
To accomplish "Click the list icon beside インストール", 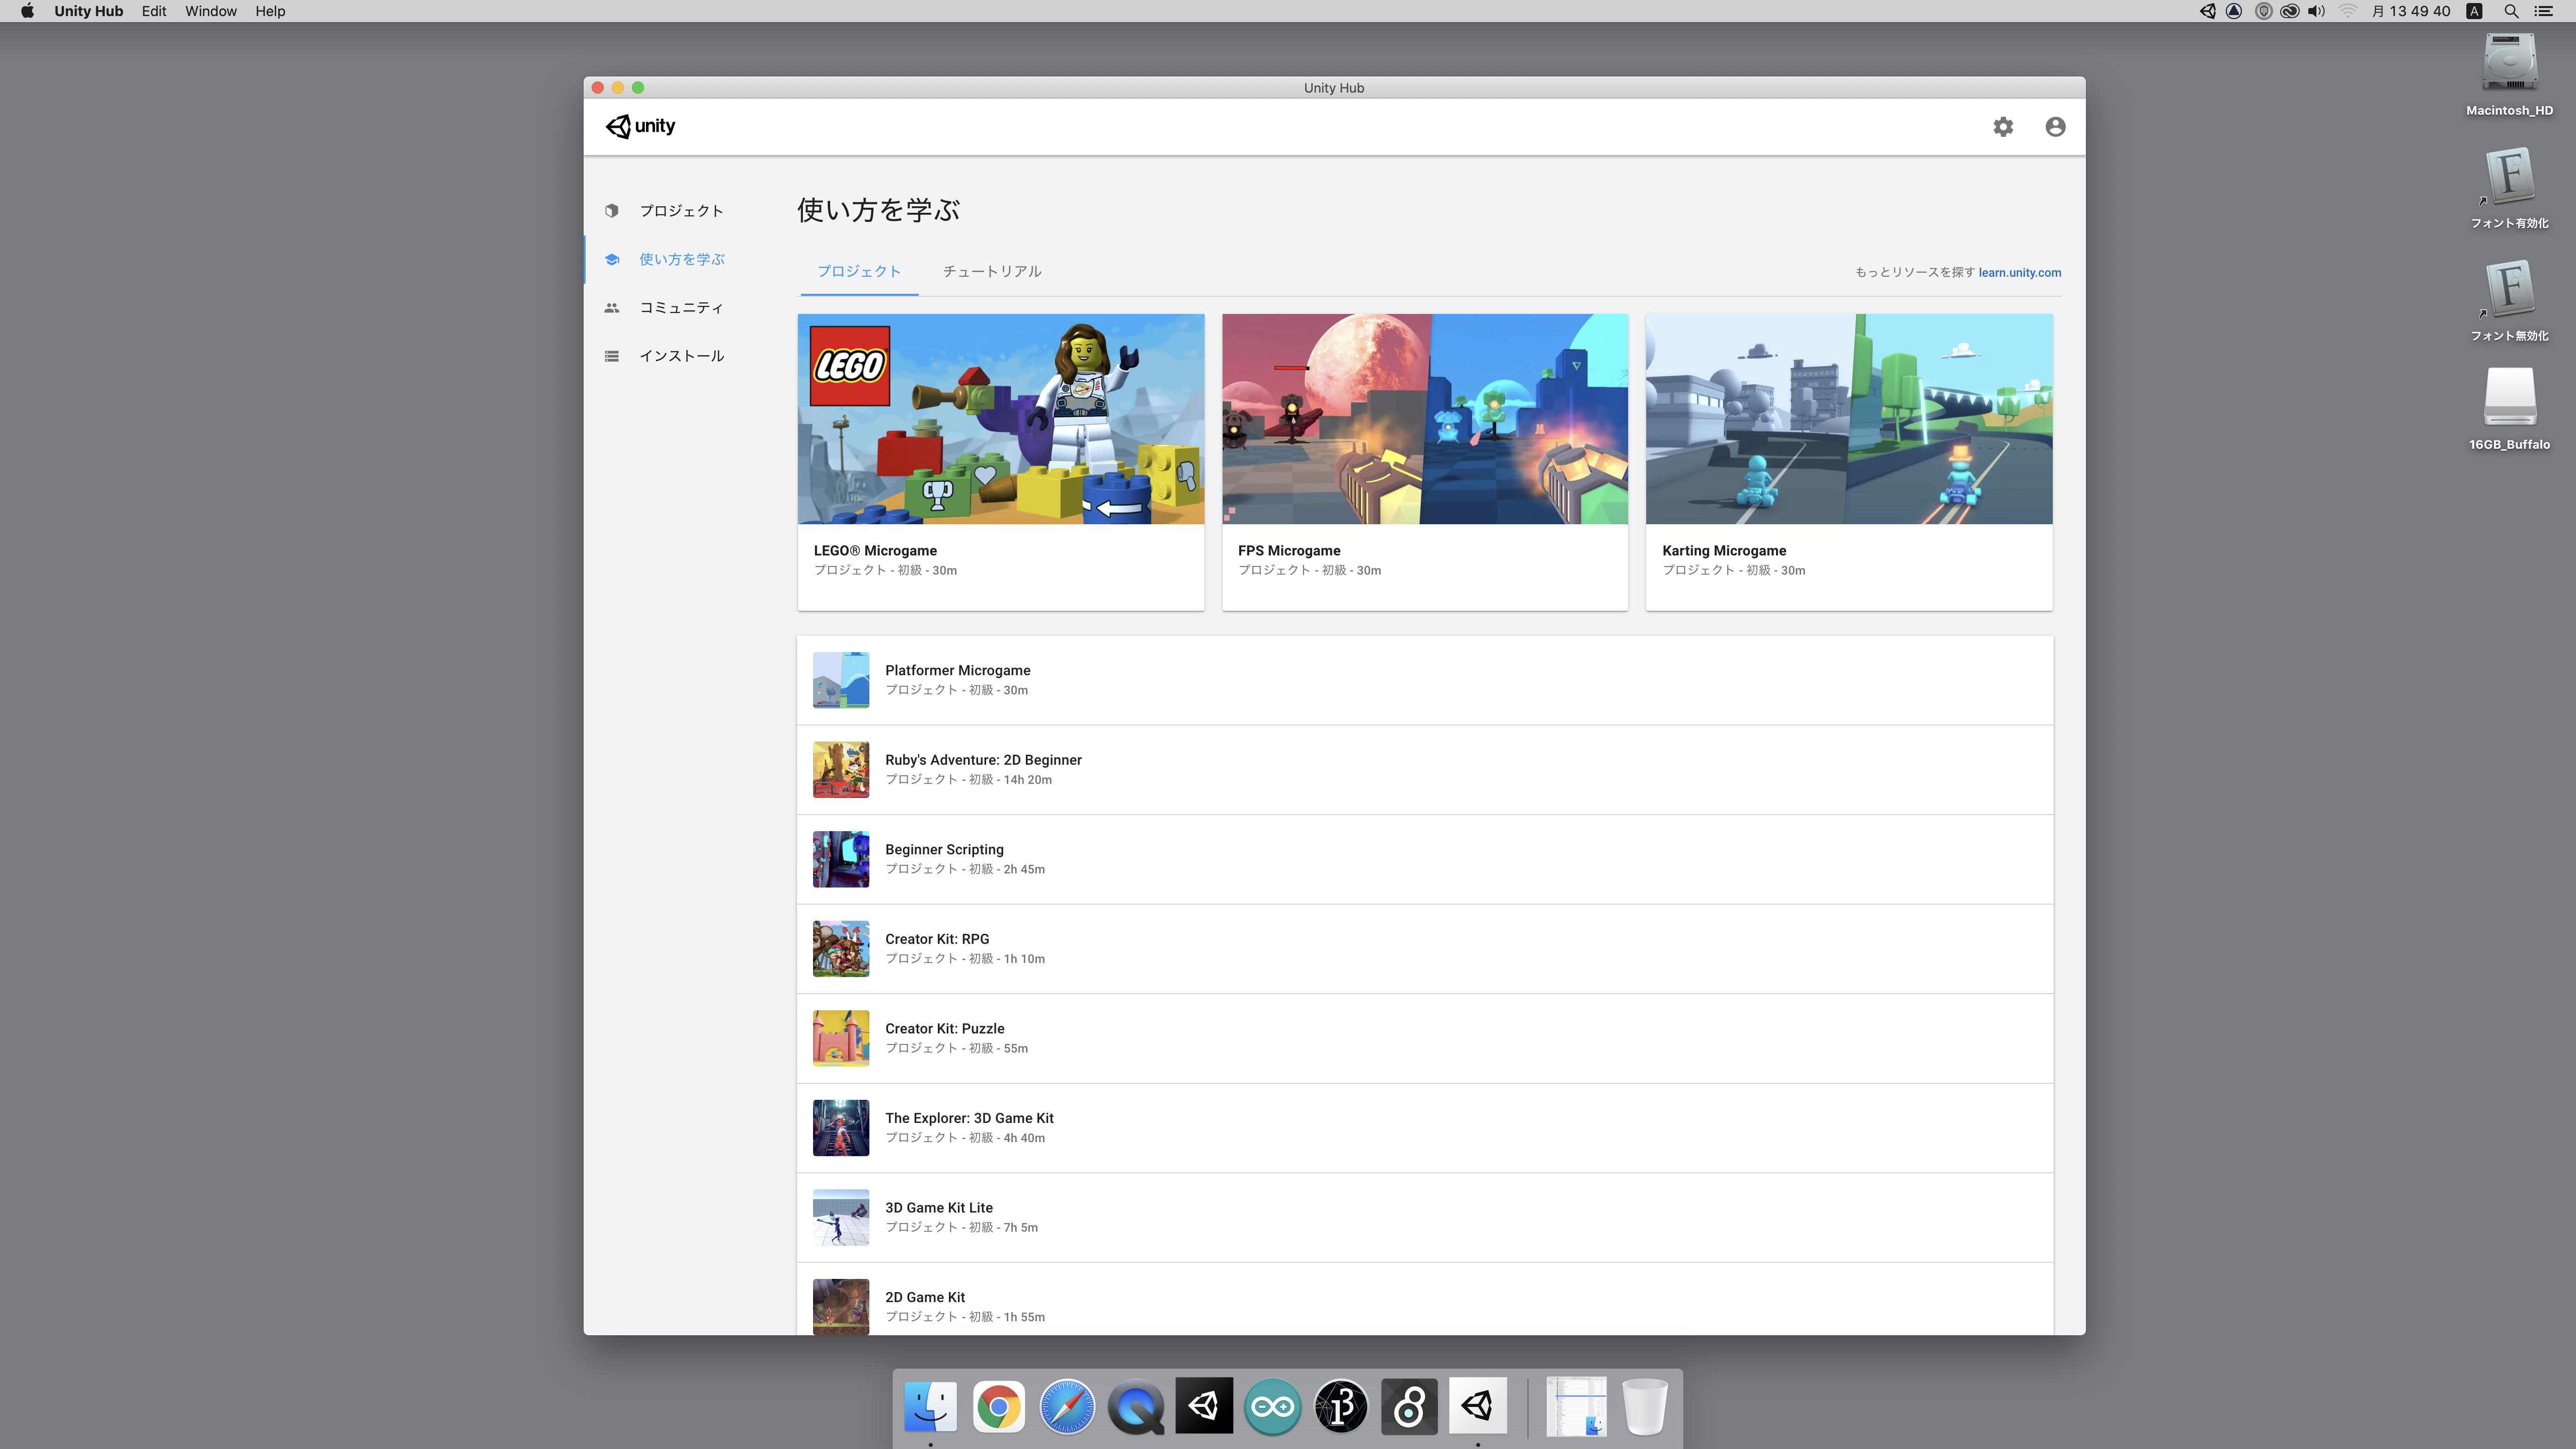I will click(612, 356).
